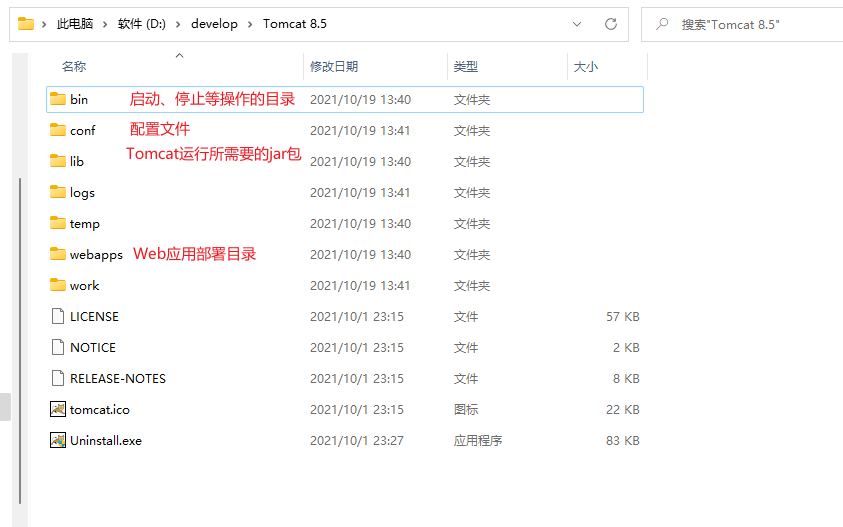The width and height of the screenshot is (843, 527).
Task: Sort files by 类型 column
Action: [x=466, y=66]
